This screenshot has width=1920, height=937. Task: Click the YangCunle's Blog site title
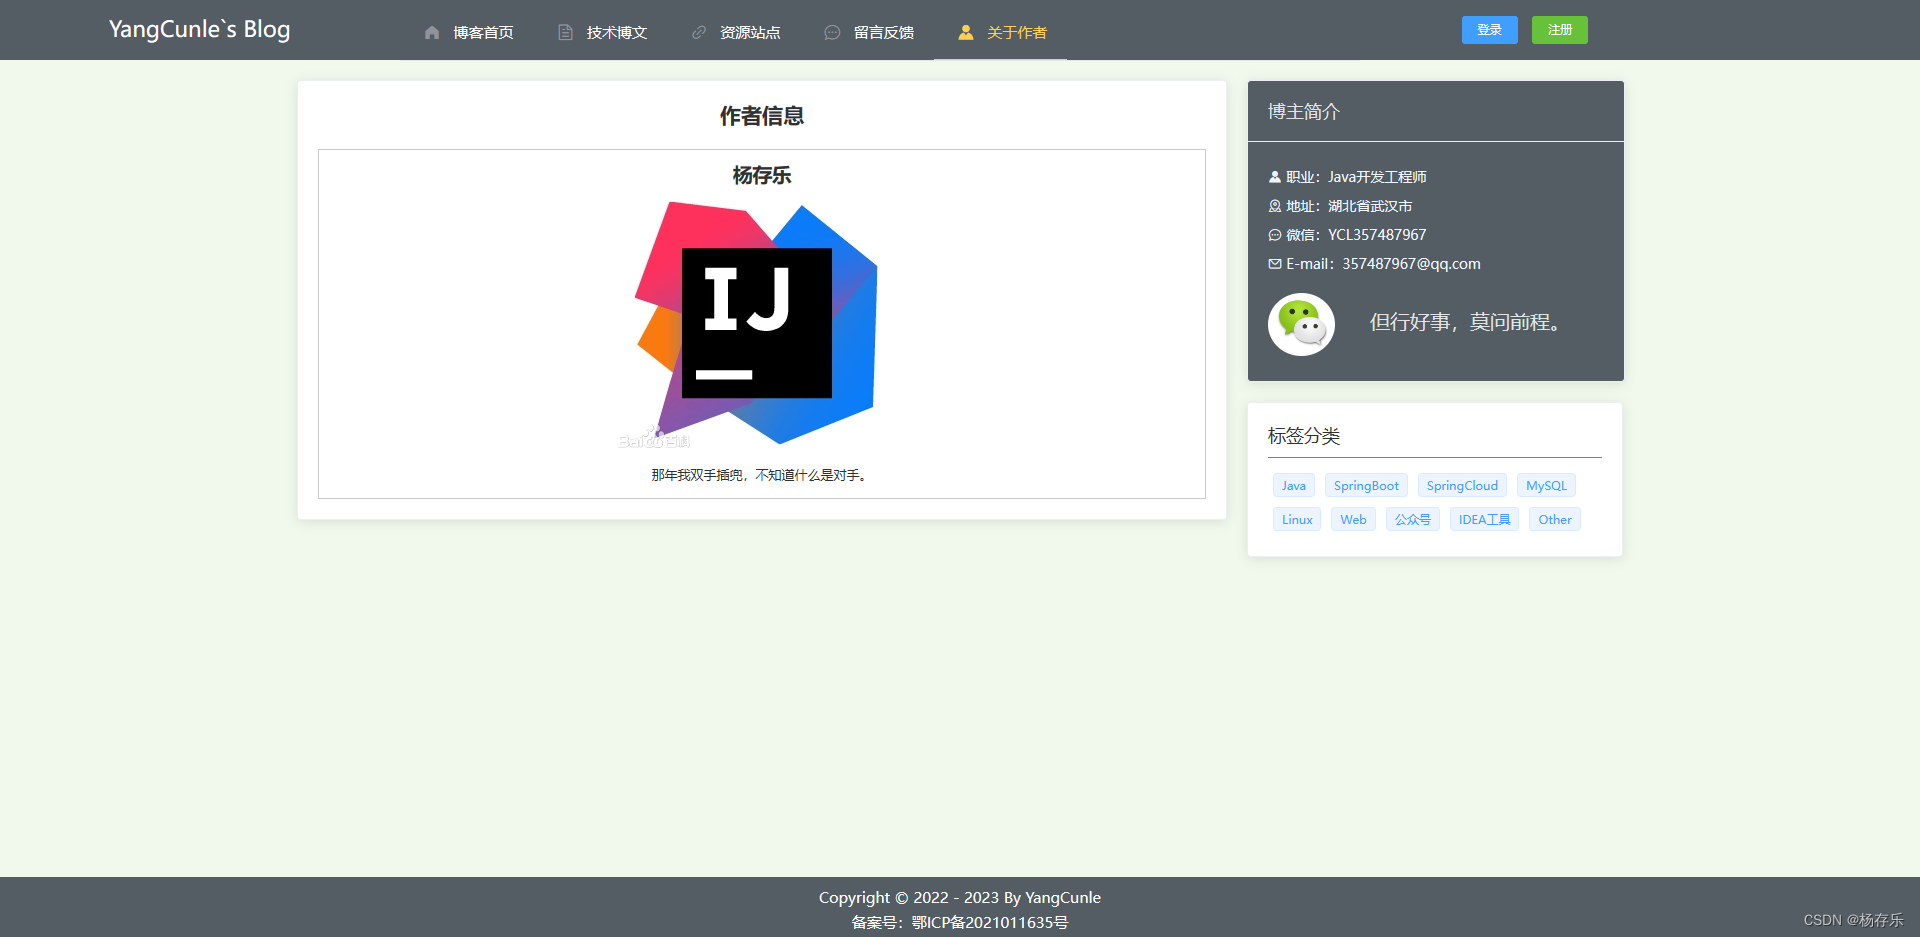pyautogui.click(x=199, y=30)
